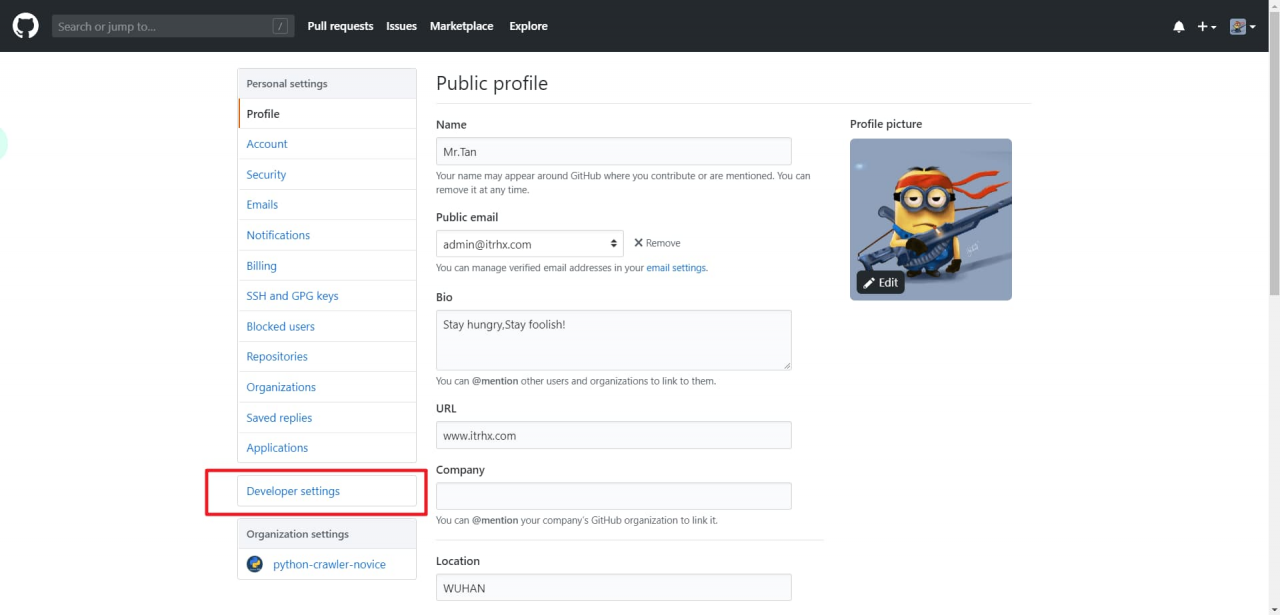The width and height of the screenshot is (1280, 615).
Task: Select SSH and GPG keys settings
Action: pos(292,296)
